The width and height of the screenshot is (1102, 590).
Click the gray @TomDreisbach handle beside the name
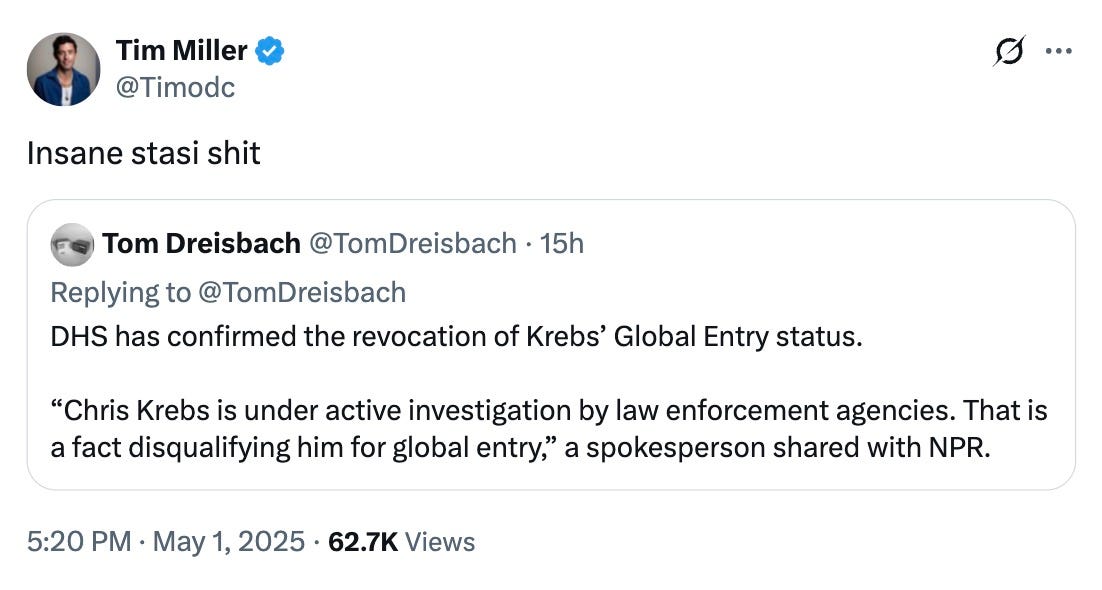tap(413, 243)
